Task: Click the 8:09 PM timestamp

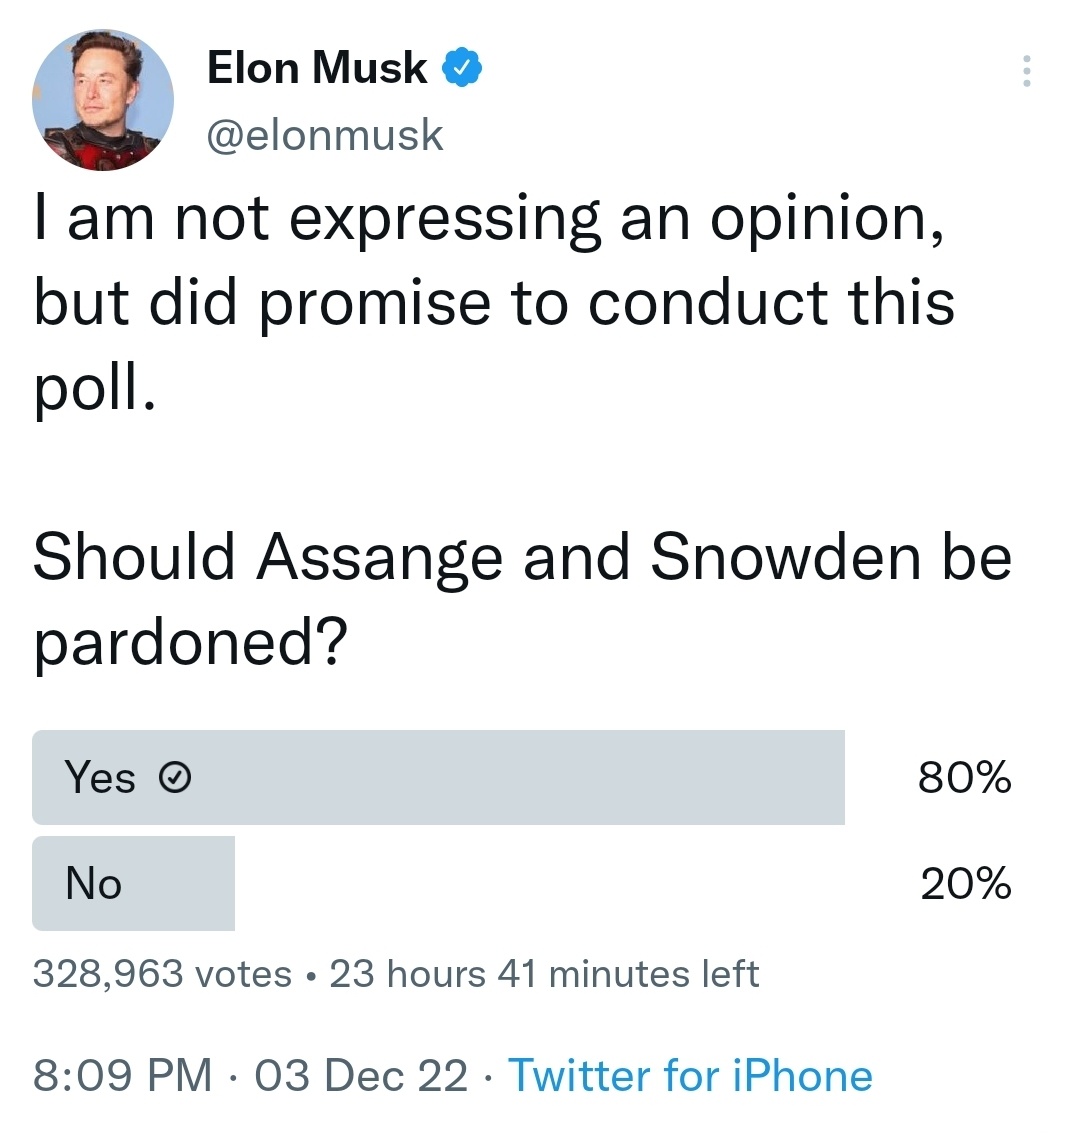Action: pyautogui.click(x=123, y=1075)
